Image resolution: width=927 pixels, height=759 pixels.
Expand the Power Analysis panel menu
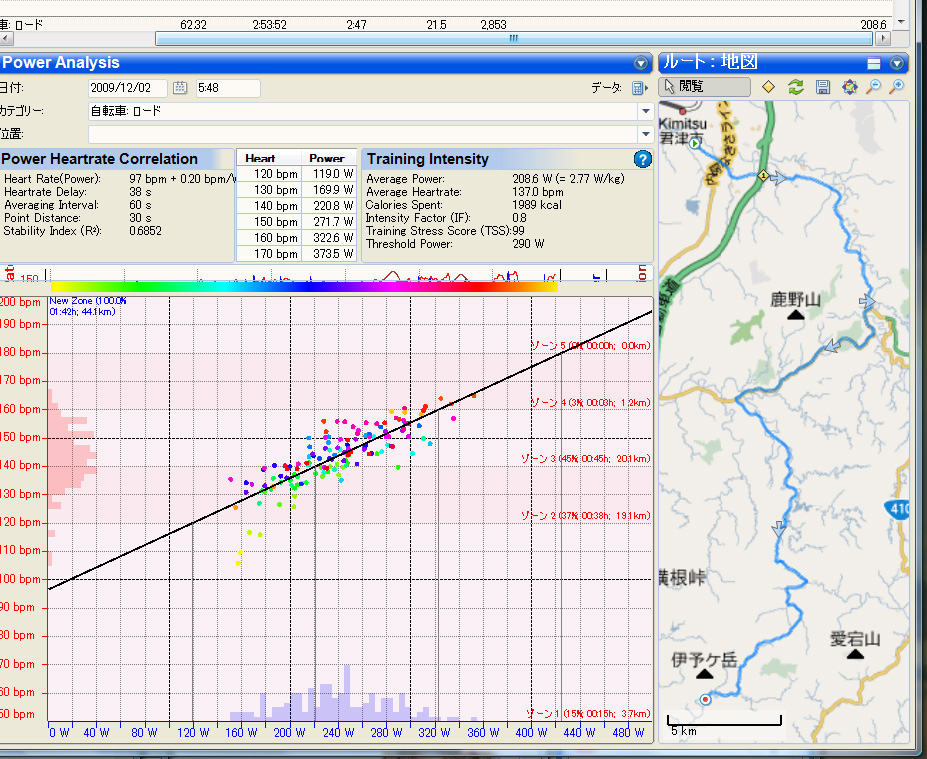641,63
